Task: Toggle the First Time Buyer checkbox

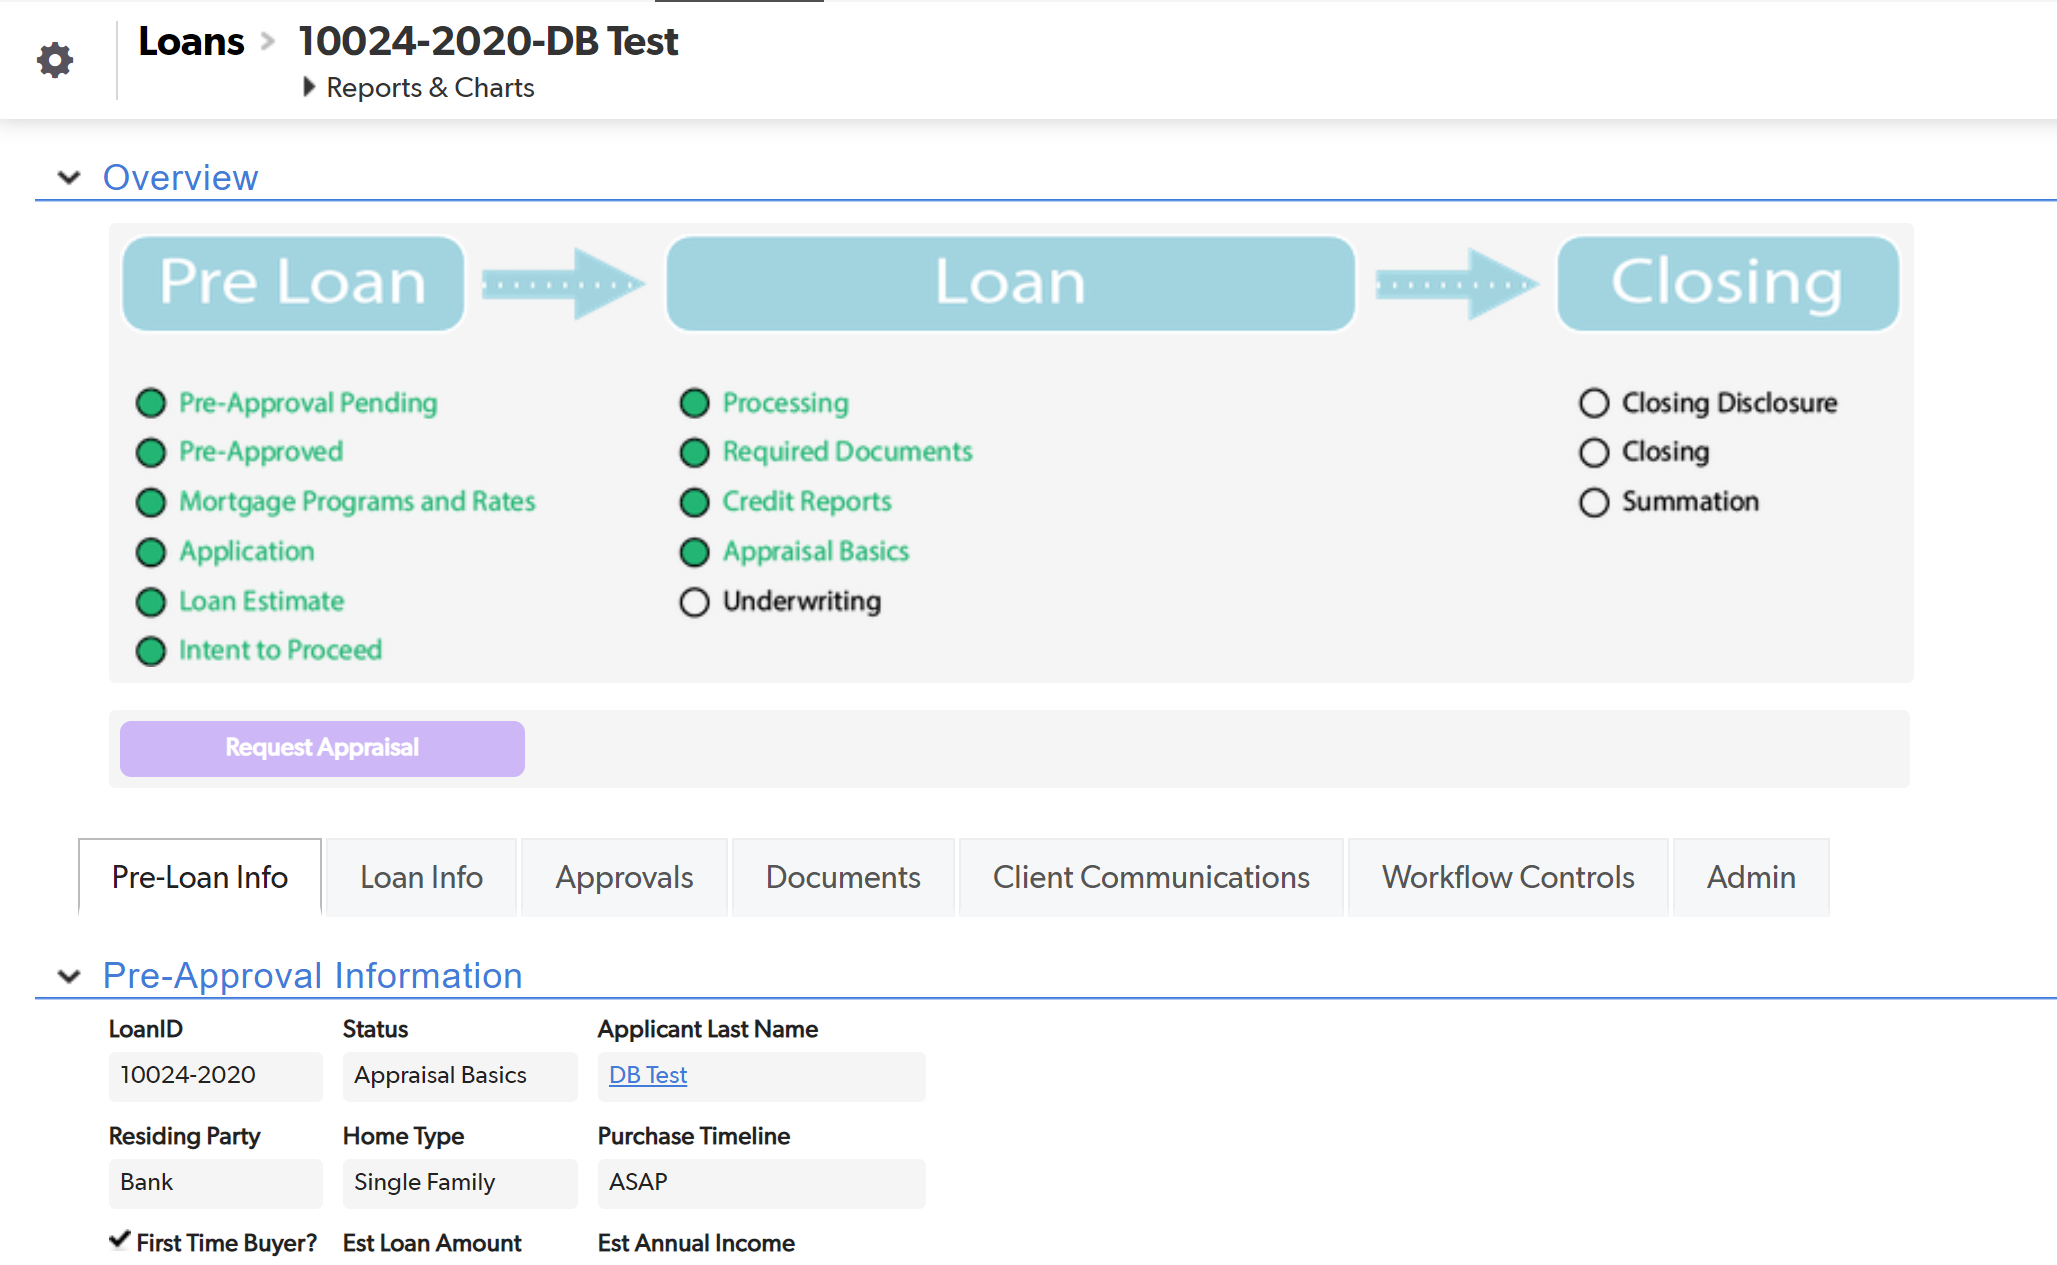Action: click(x=120, y=1240)
